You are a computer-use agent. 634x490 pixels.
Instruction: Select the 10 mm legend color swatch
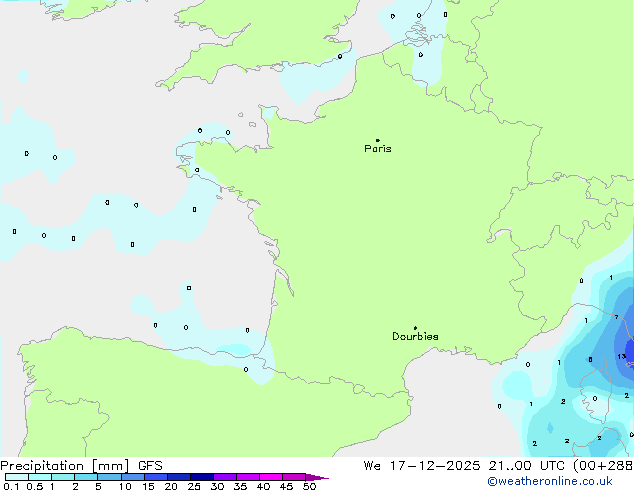click(132, 477)
